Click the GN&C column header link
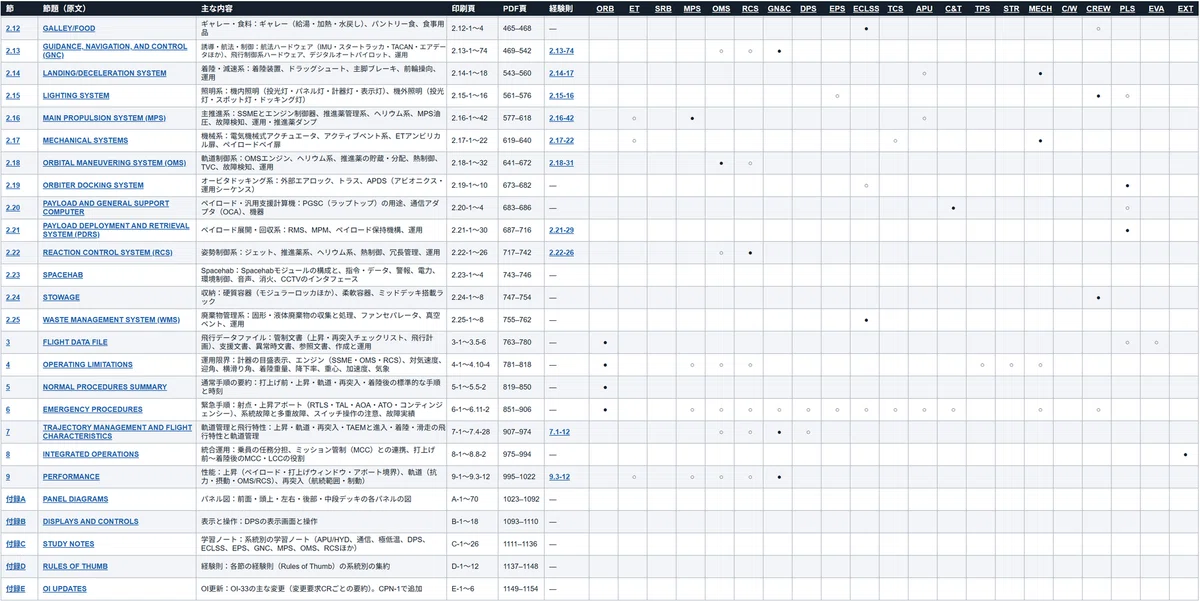Viewport: 1200px width, 601px height. [779, 8]
